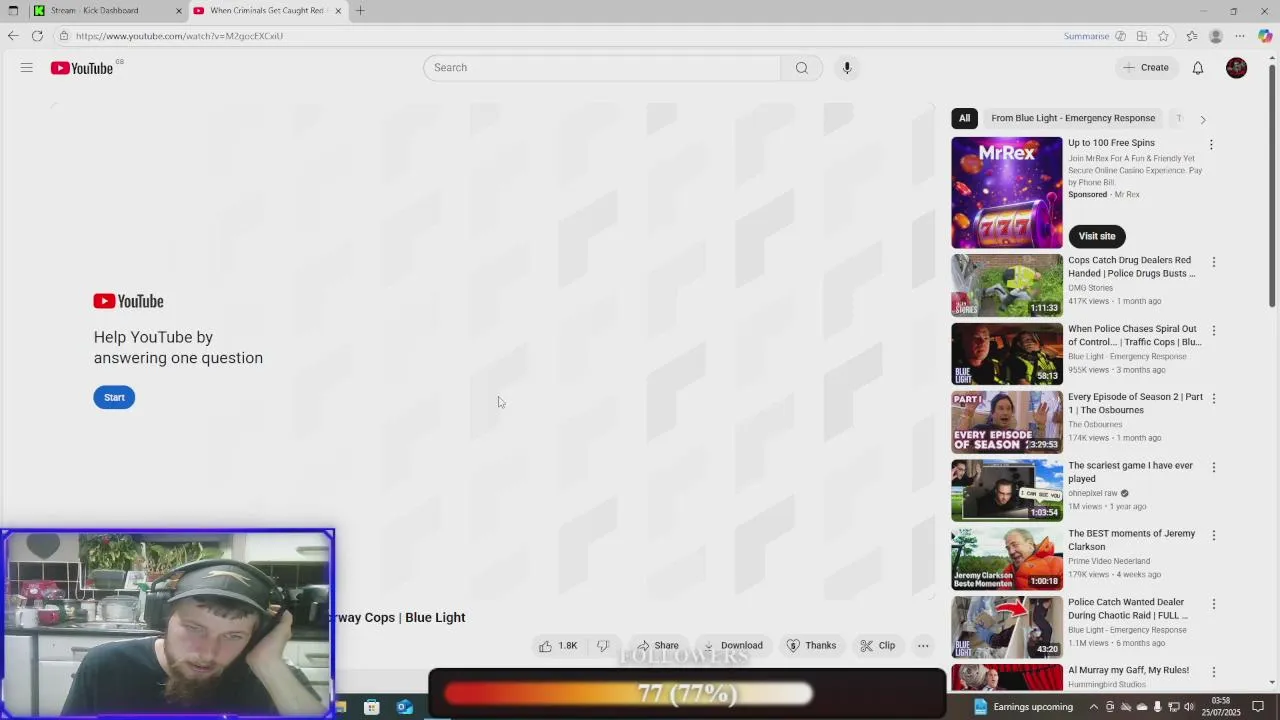Open options for Jeremy Clarkson moments video

1214,535
